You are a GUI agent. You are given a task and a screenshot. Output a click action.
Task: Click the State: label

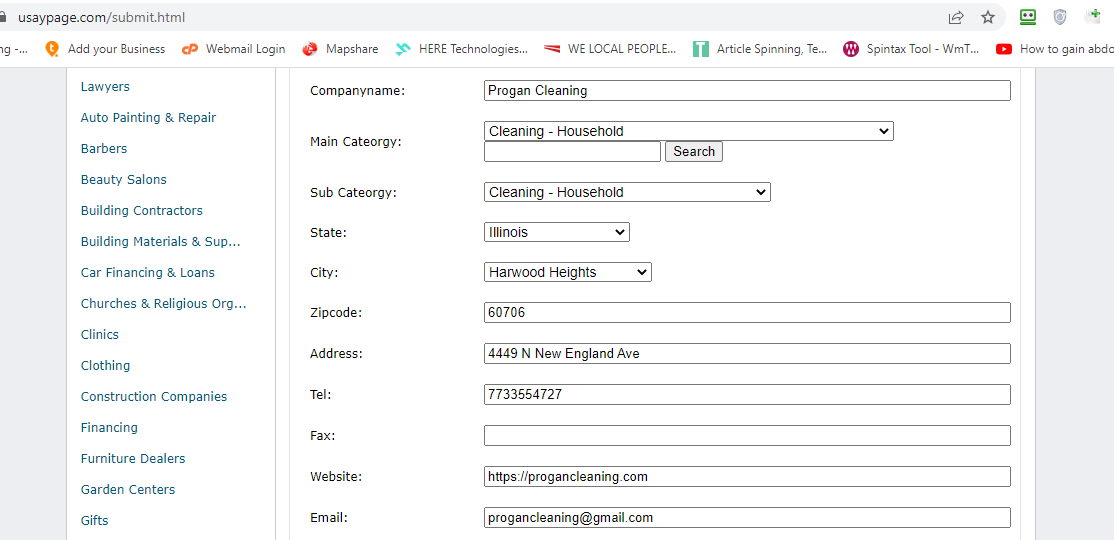[x=328, y=232]
